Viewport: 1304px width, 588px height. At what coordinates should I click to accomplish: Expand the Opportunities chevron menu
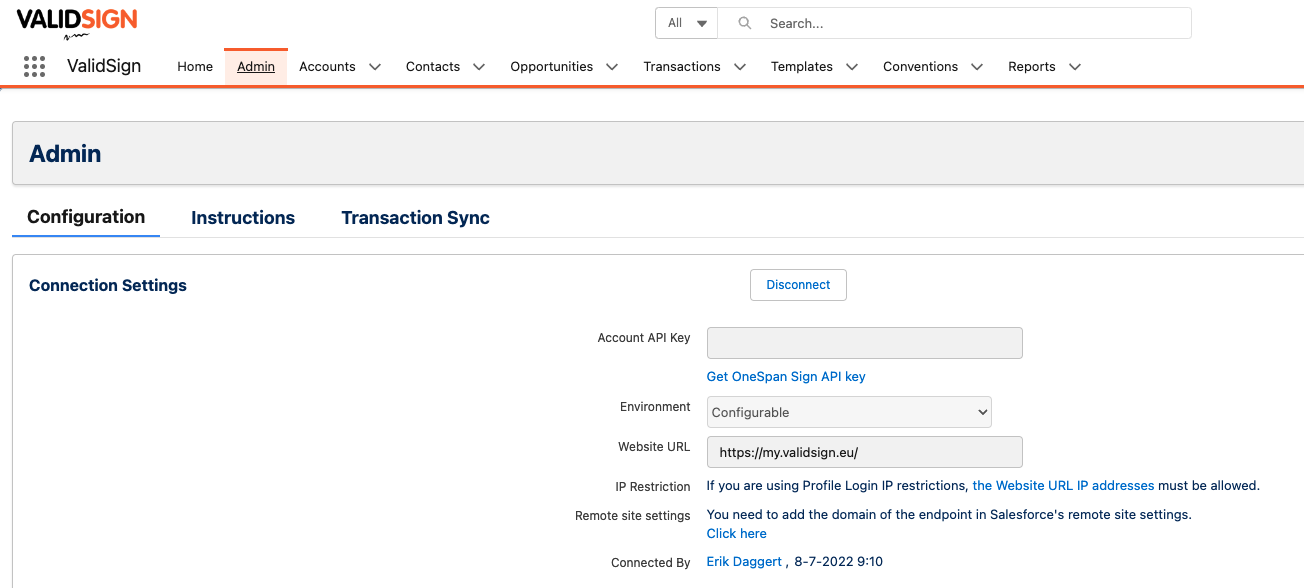pos(612,67)
